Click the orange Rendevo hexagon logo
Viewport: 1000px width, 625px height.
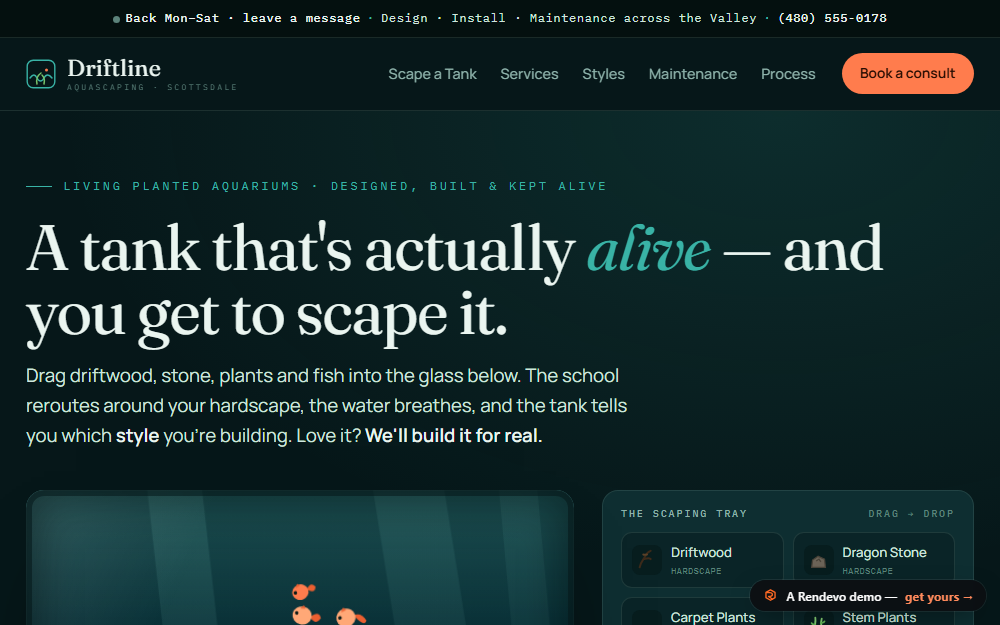[x=770, y=596]
